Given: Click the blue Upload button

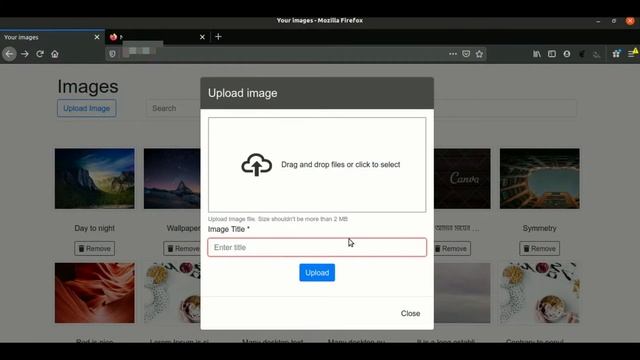Looking at the screenshot, I should [x=317, y=273].
